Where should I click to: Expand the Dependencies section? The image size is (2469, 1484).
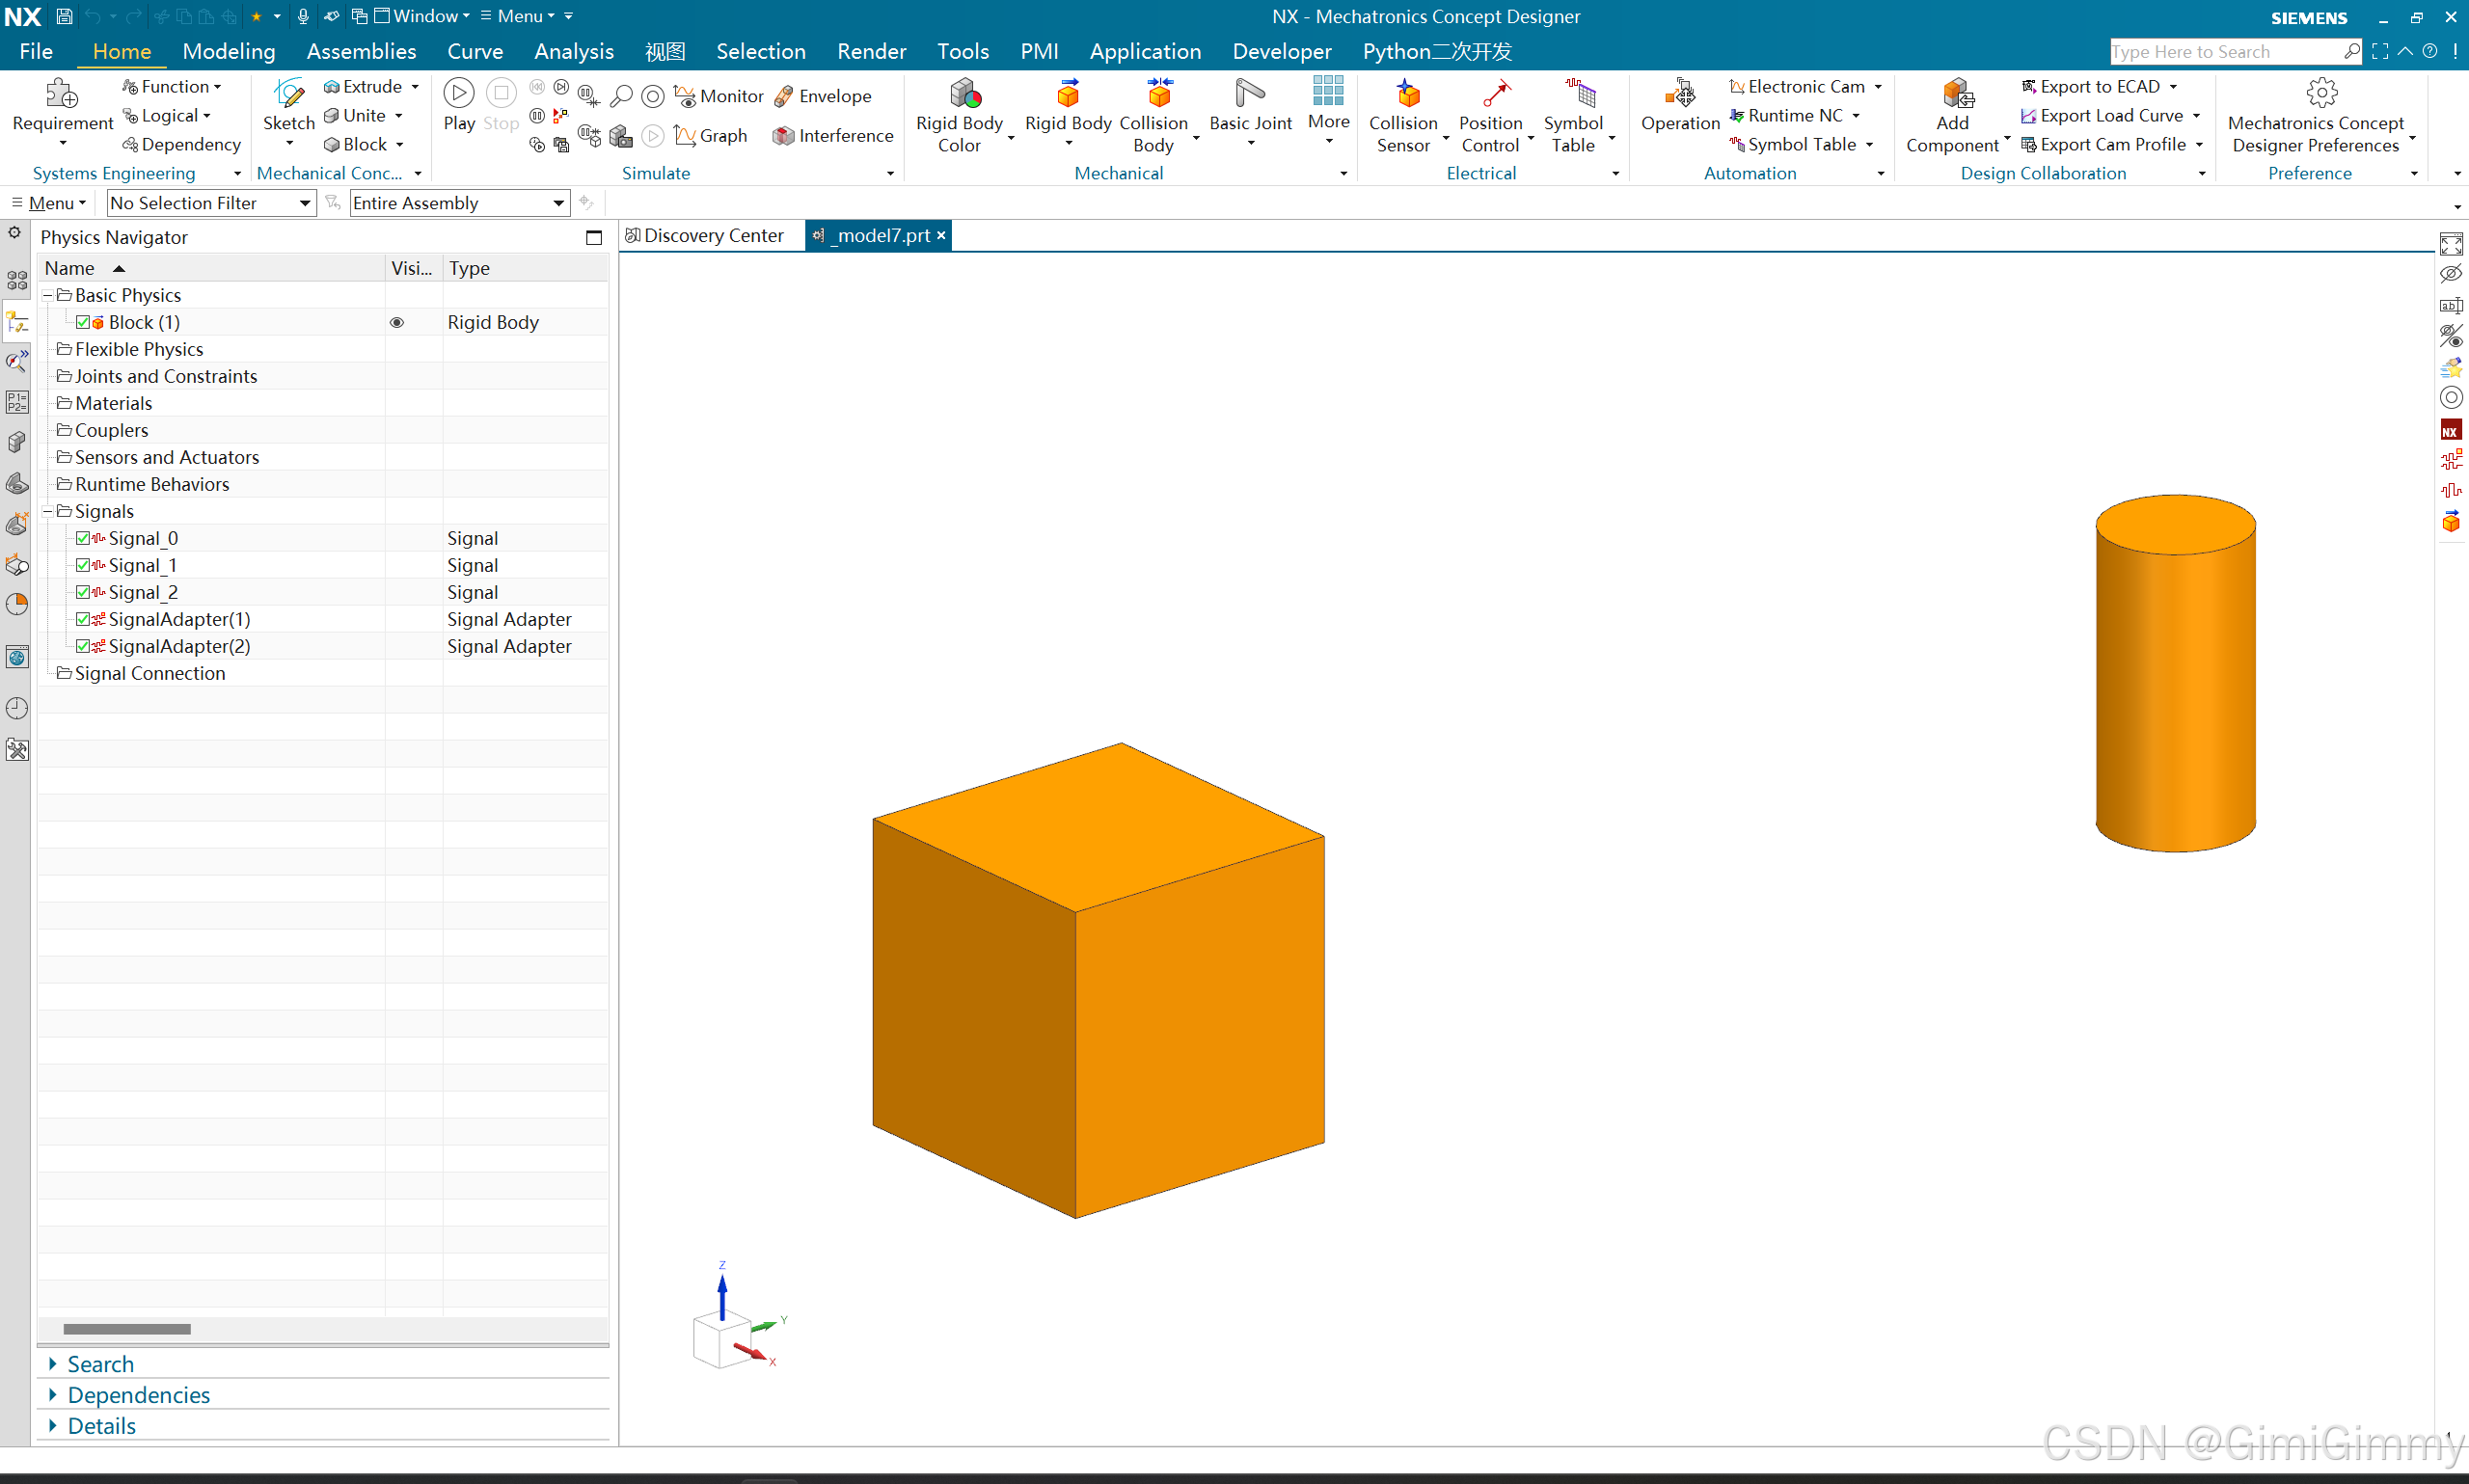pos(138,1395)
